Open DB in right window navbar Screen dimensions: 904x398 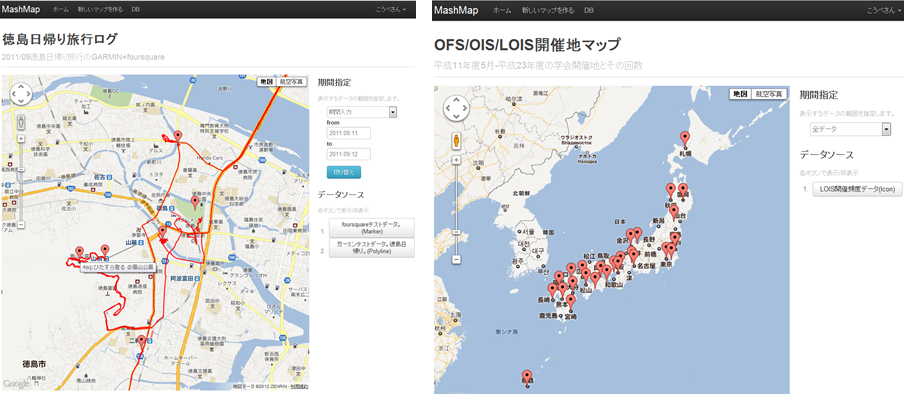click(x=589, y=10)
